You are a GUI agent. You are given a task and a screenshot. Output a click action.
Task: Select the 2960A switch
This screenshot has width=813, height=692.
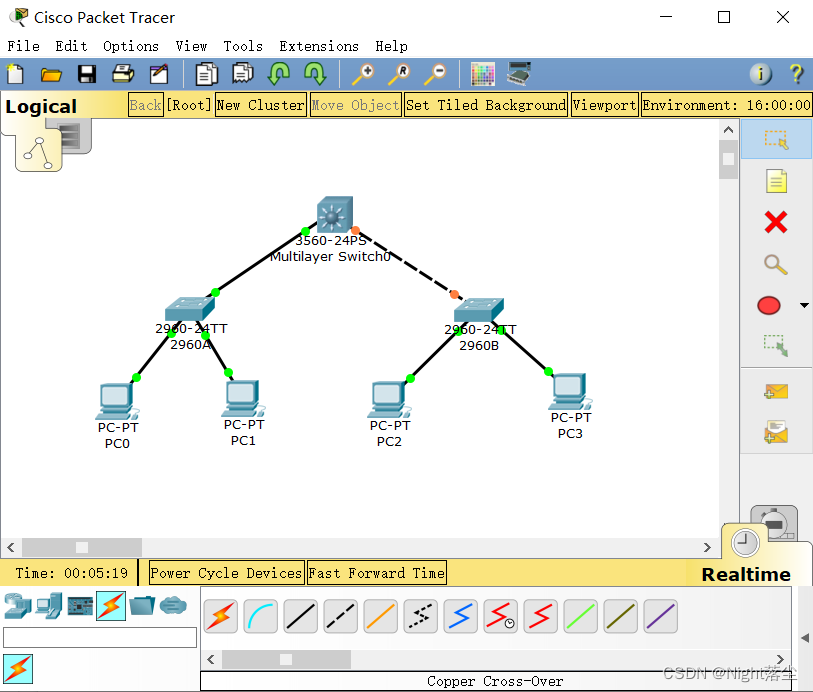[x=189, y=308]
